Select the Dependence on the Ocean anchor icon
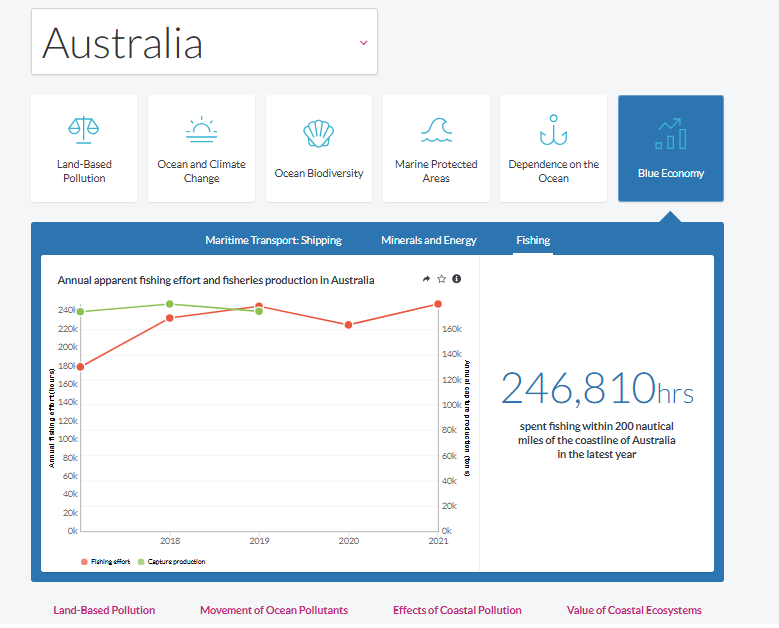Screen dimensions: 779x628 coord(553,130)
